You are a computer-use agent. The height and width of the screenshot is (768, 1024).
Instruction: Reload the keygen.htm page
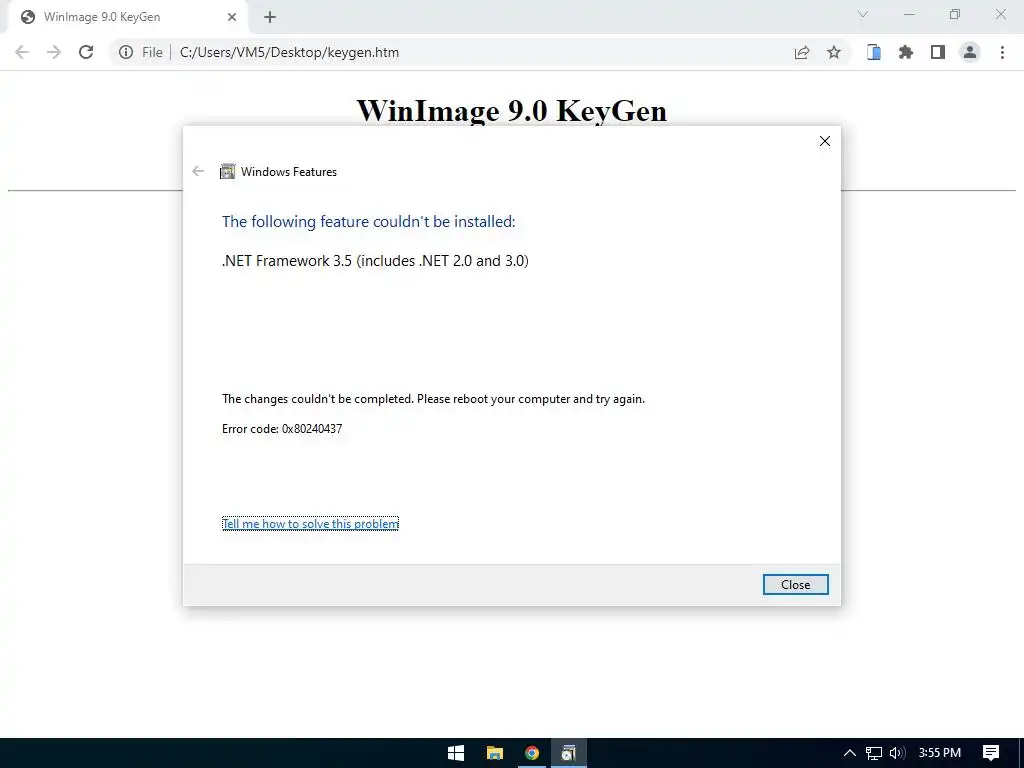[x=86, y=52]
